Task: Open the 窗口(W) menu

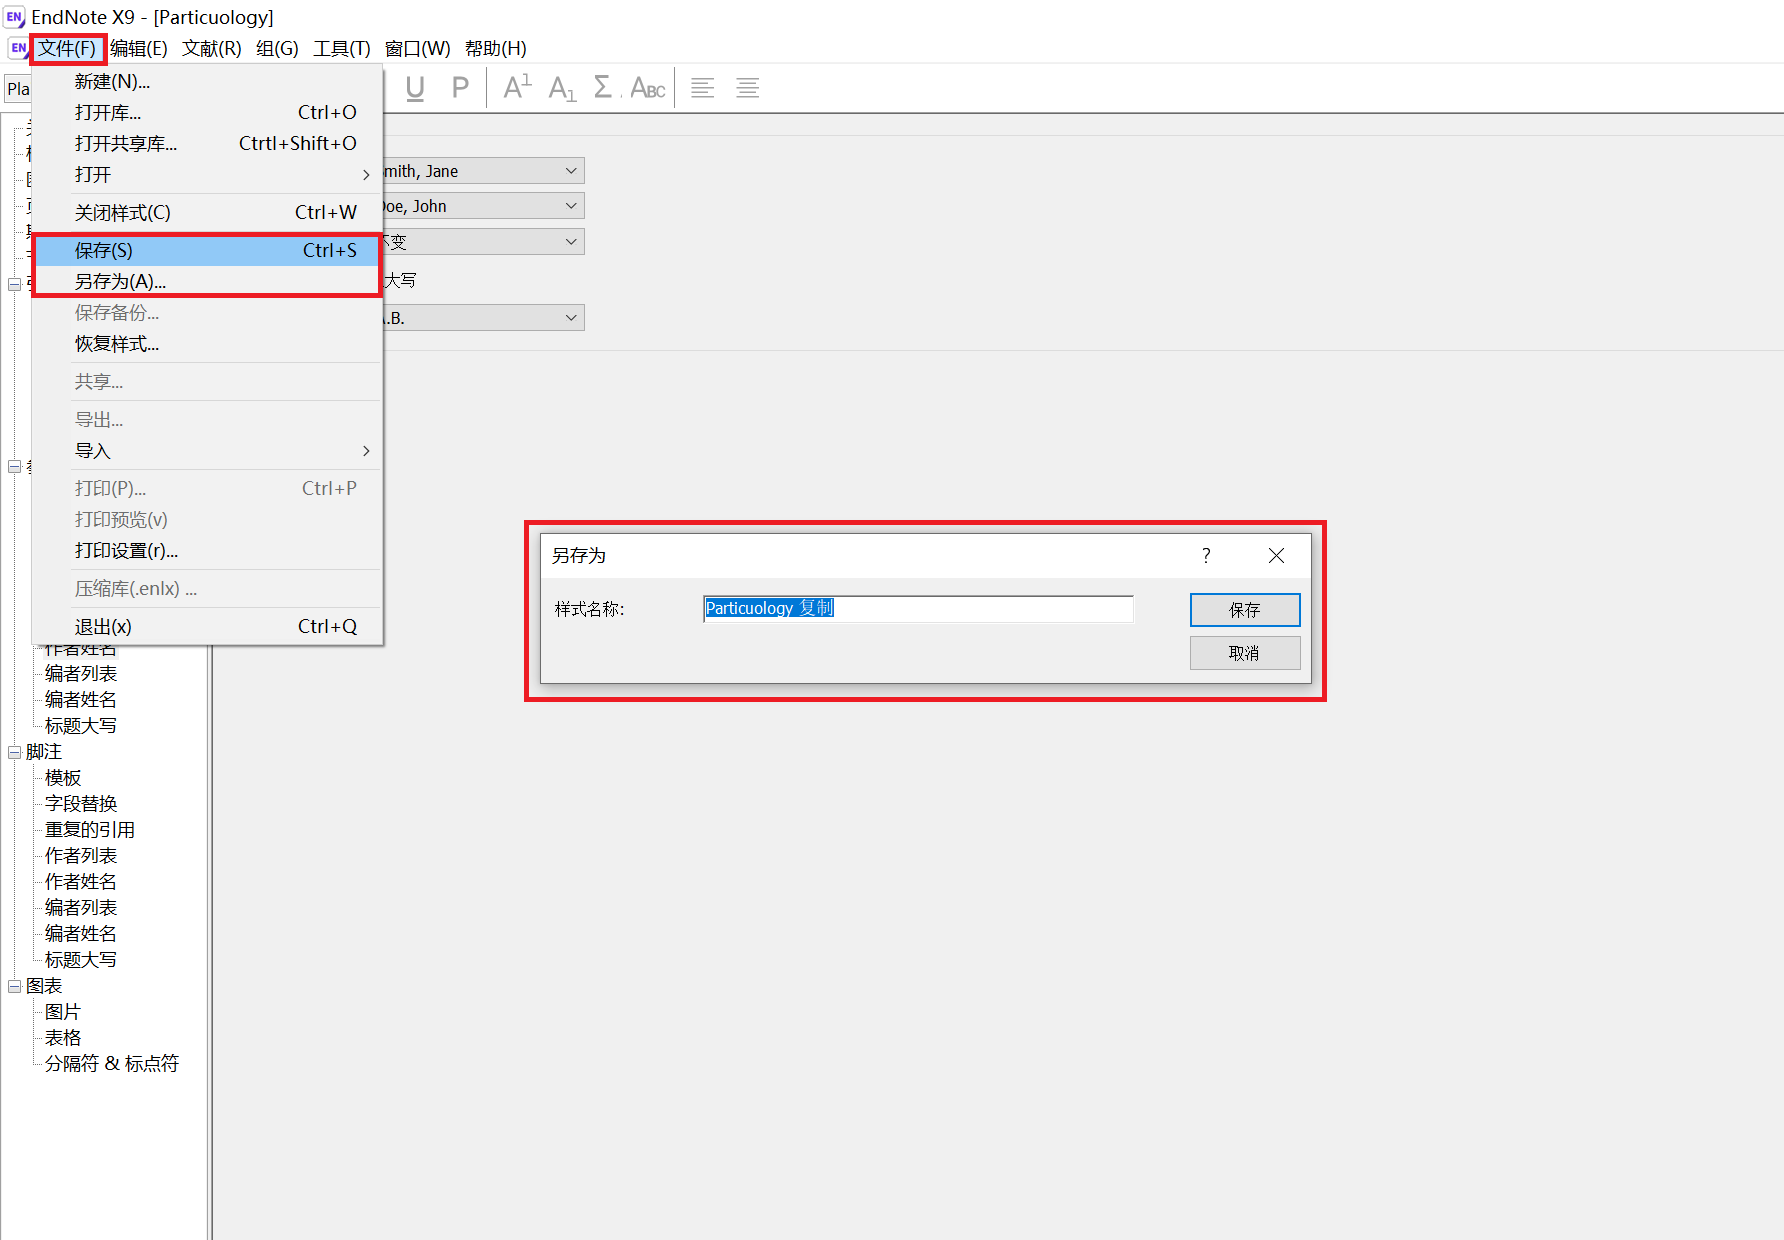Action: [x=417, y=48]
